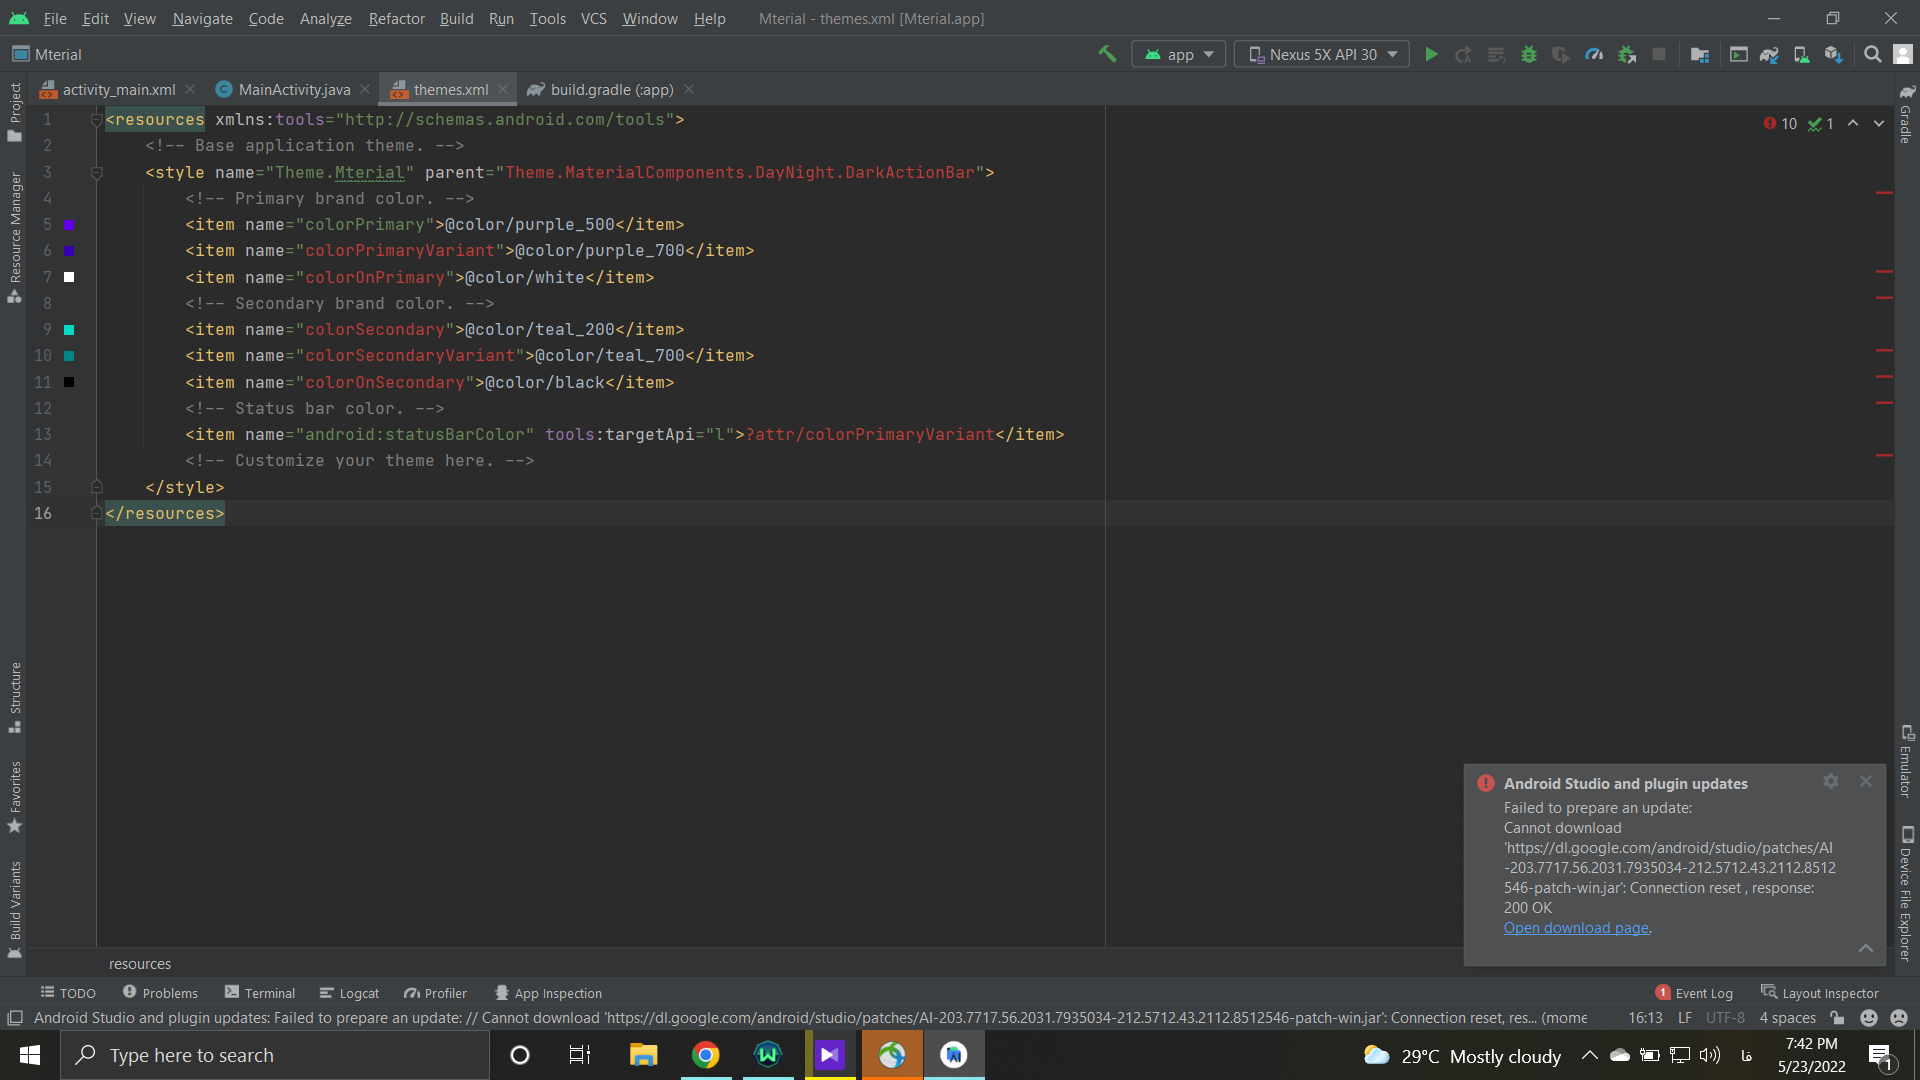Click the account avatar icon in toolbar
Image resolution: width=1920 pixels, height=1080 pixels.
point(1903,54)
